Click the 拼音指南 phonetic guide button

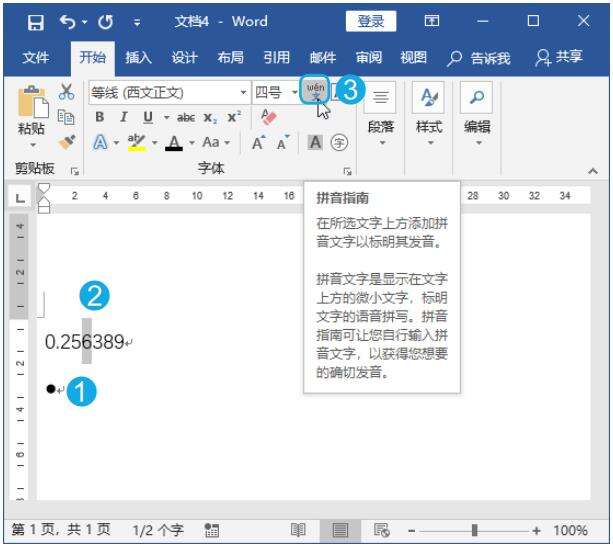(315, 91)
